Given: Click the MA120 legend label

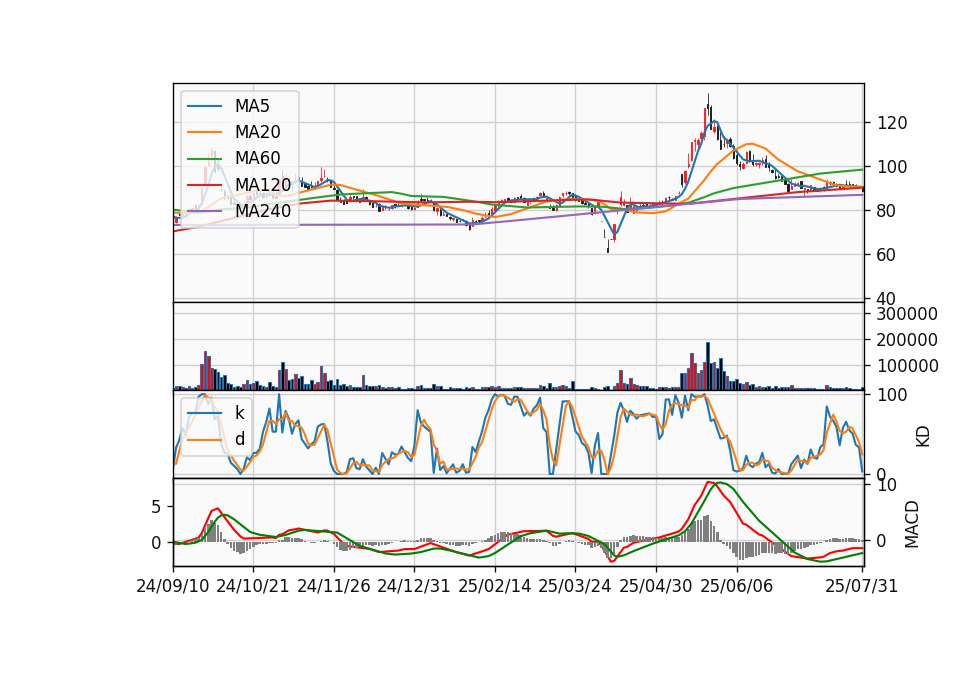Looking at the screenshot, I should coord(263,185).
